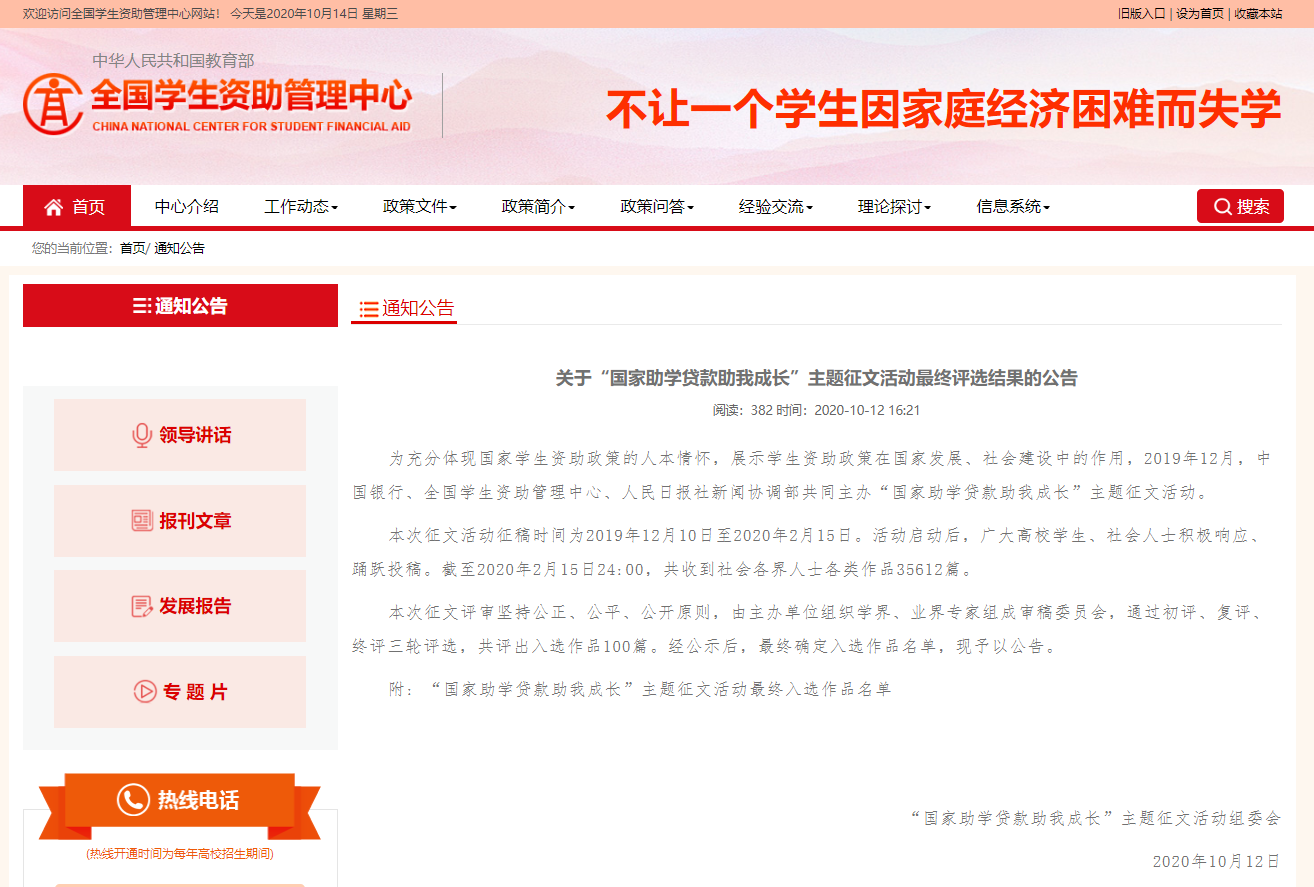Click the search magnifier icon
The image size is (1314, 887).
(1222, 207)
